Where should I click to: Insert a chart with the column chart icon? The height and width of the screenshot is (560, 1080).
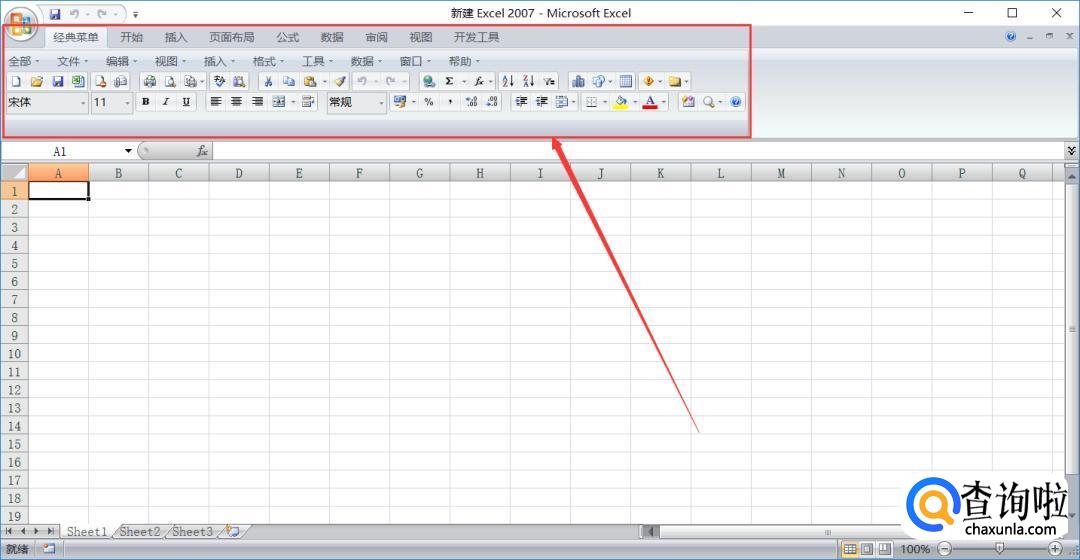tap(578, 81)
